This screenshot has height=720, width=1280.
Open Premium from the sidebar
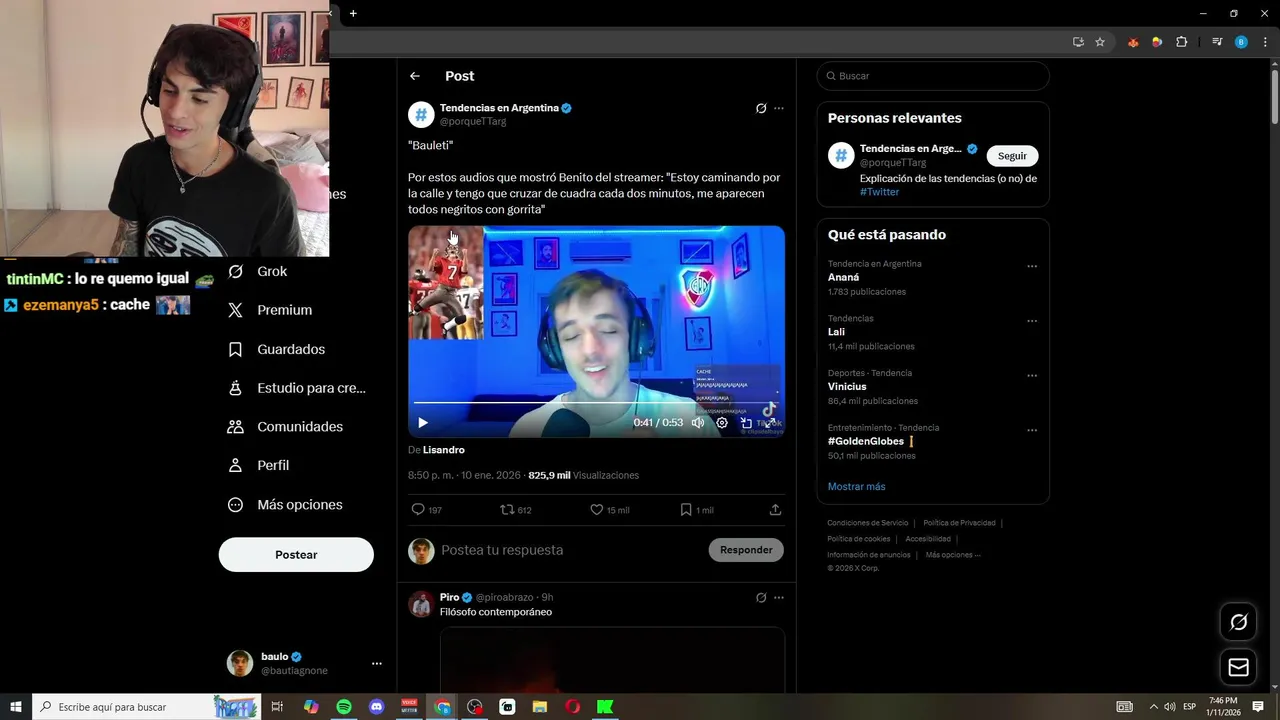click(x=270, y=310)
